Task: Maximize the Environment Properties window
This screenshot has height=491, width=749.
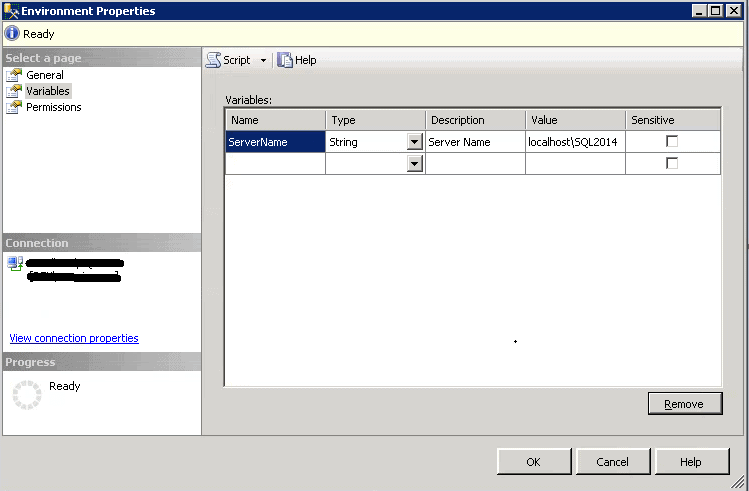Action: 716,11
